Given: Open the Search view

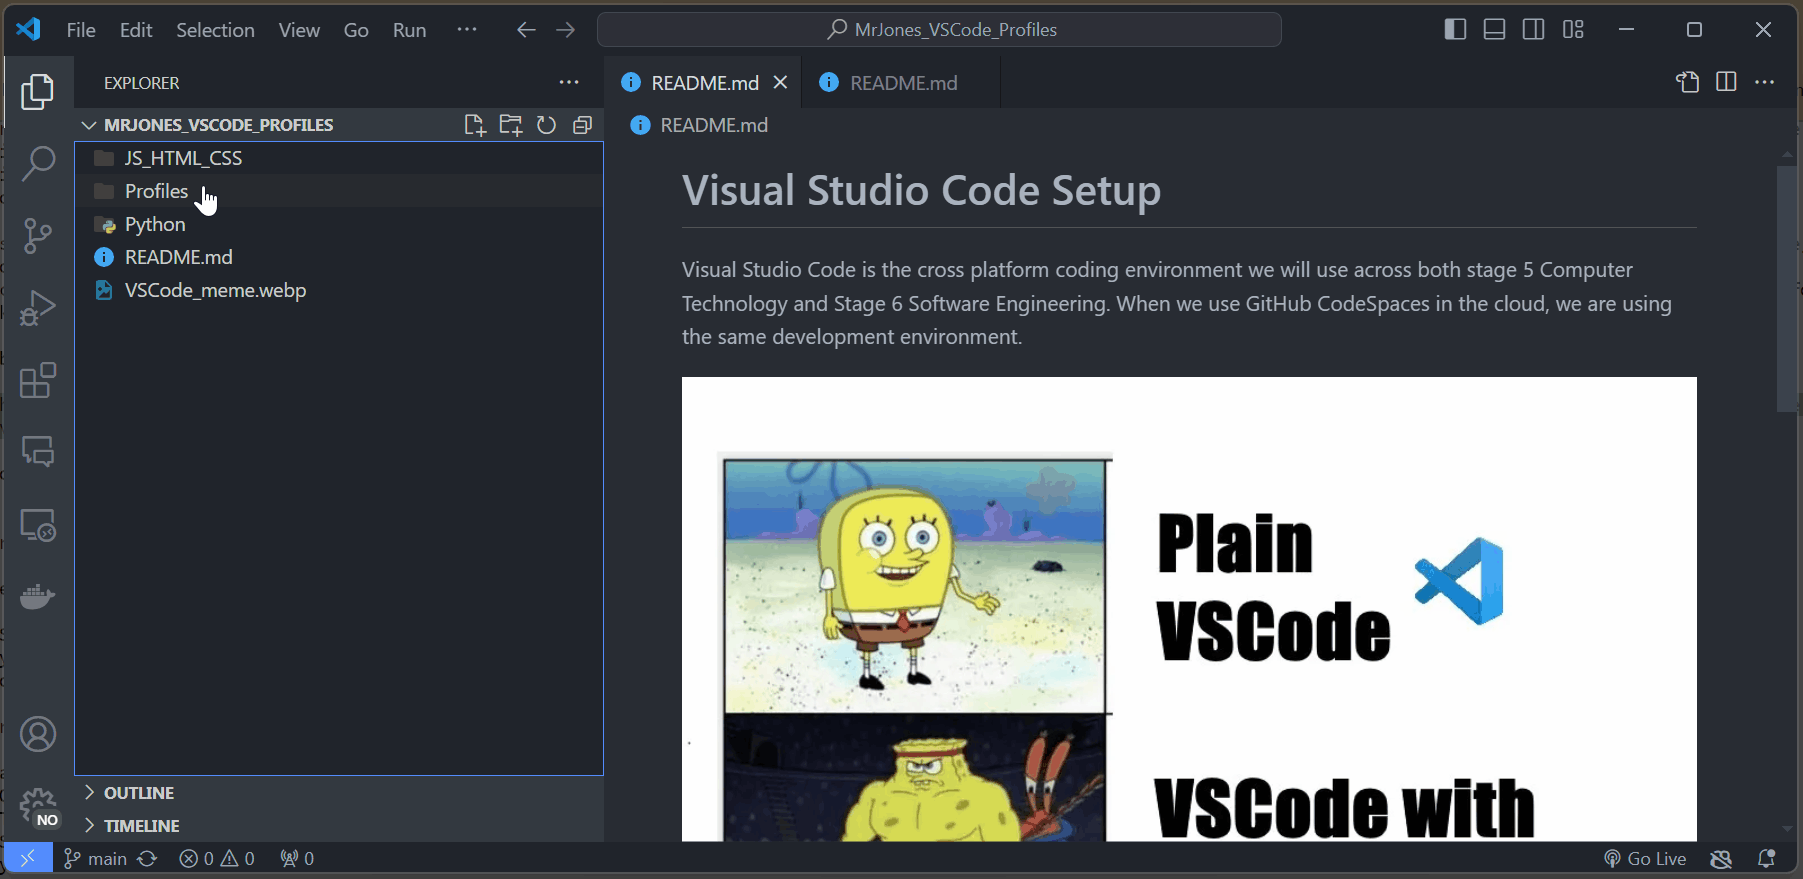Looking at the screenshot, I should click(37, 163).
